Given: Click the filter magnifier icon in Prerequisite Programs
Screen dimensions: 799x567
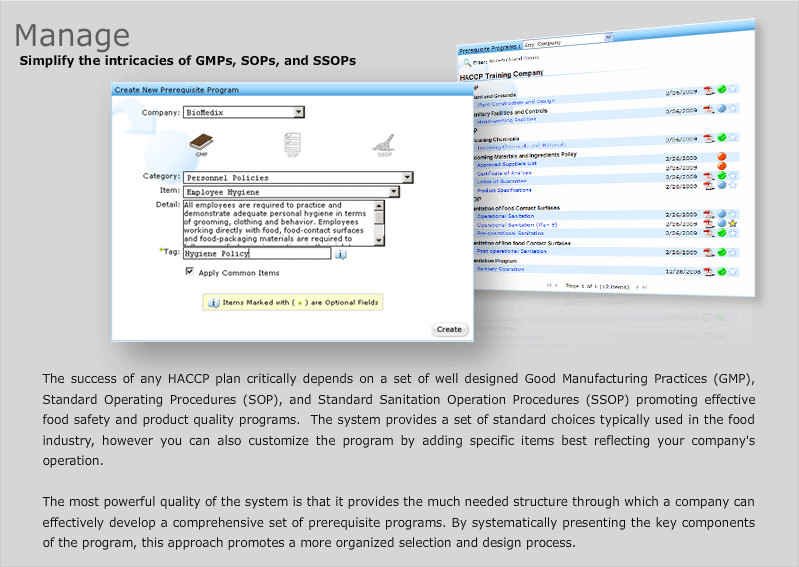Looking at the screenshot, I should coord(467,63).
